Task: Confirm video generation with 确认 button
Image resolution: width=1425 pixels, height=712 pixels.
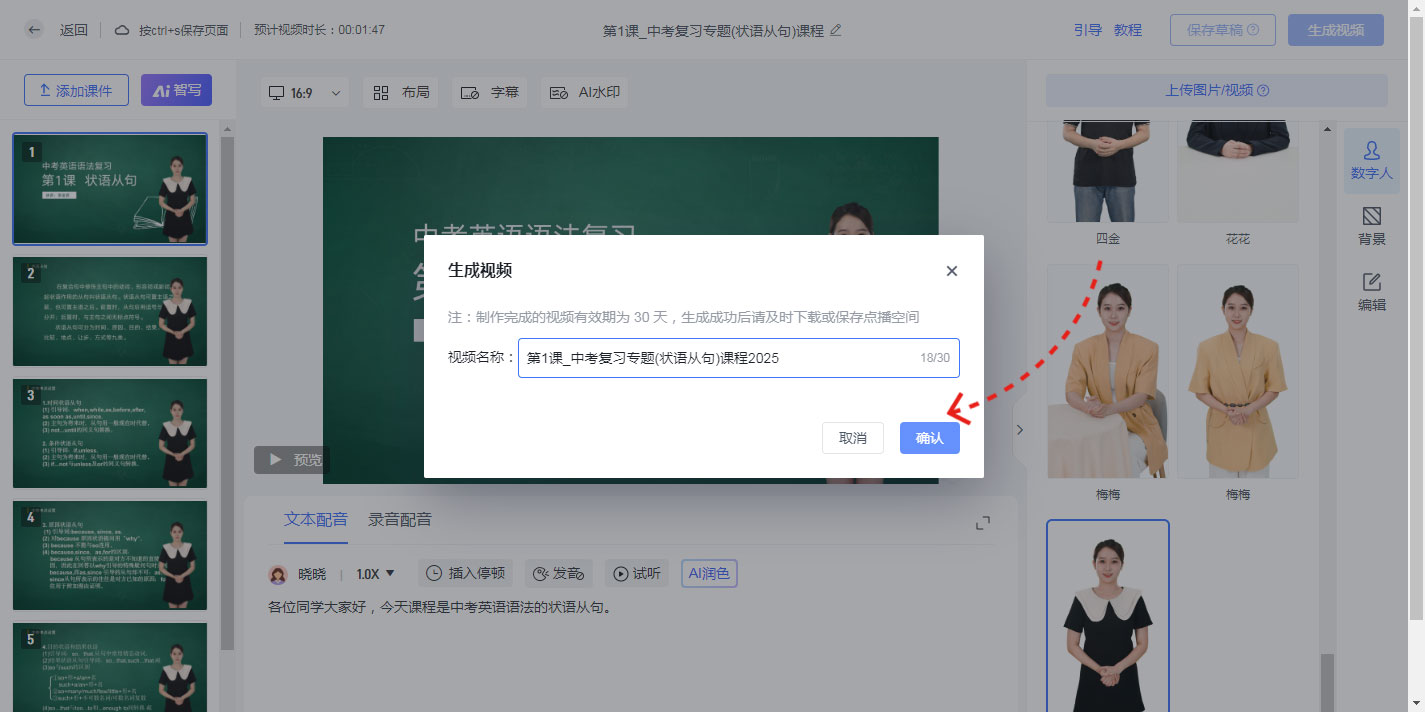Action: [929, 437]
